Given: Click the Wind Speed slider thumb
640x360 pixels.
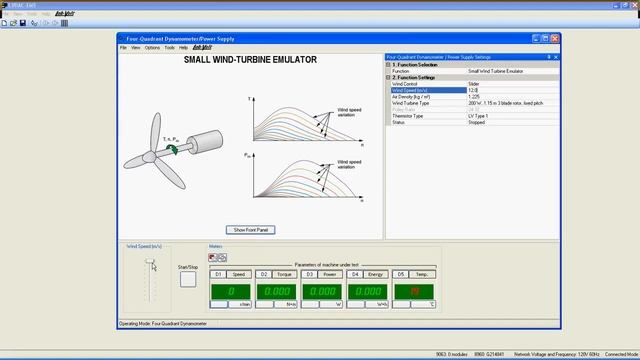Looking at the screenshot, I should pos(150,261).
